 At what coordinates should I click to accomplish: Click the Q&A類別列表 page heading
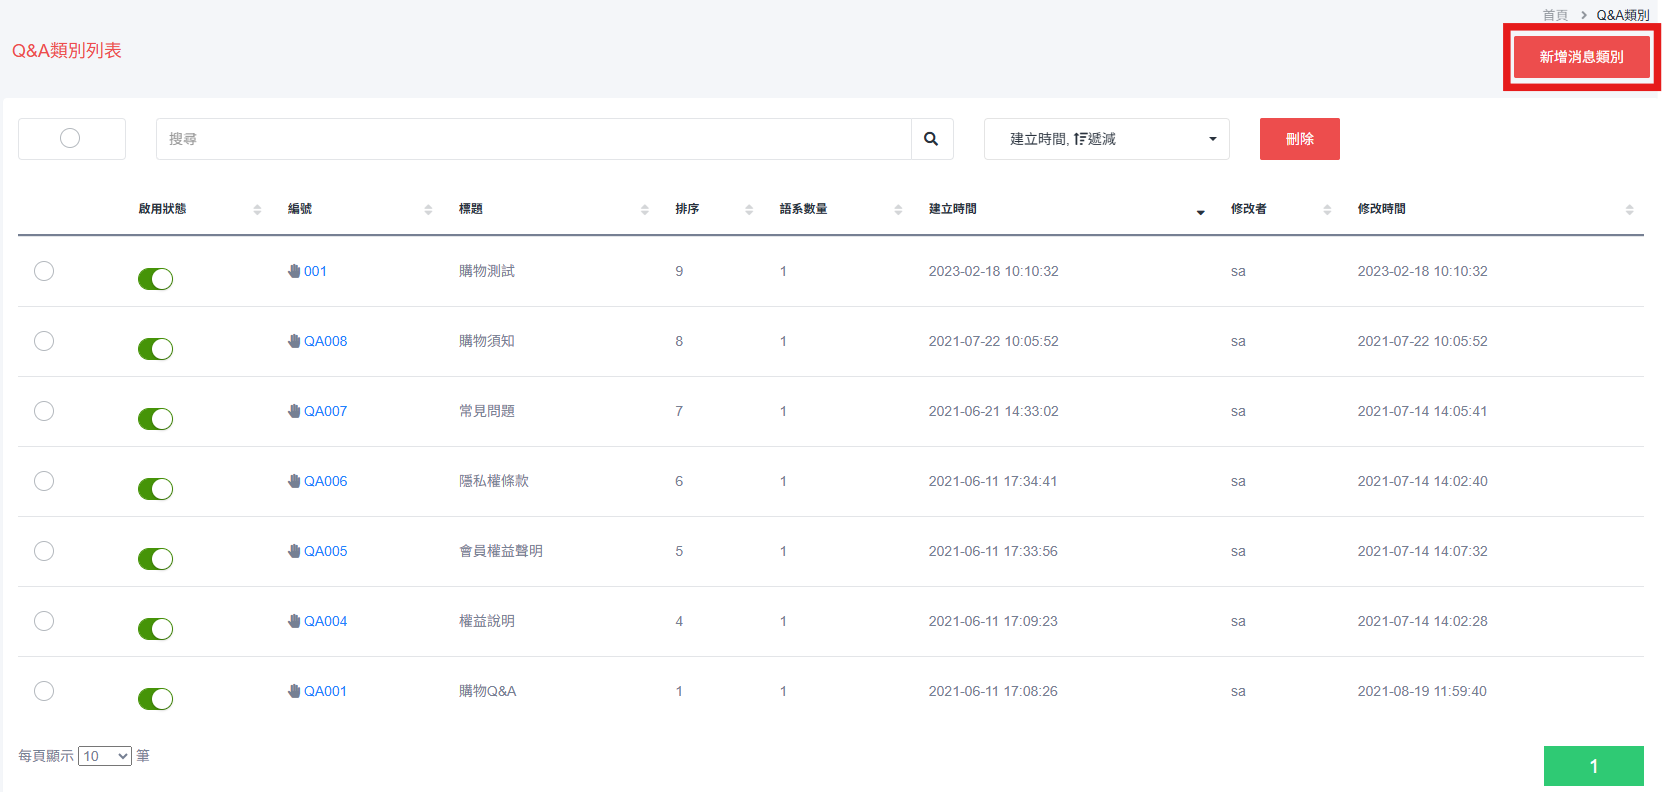(67, 50)
